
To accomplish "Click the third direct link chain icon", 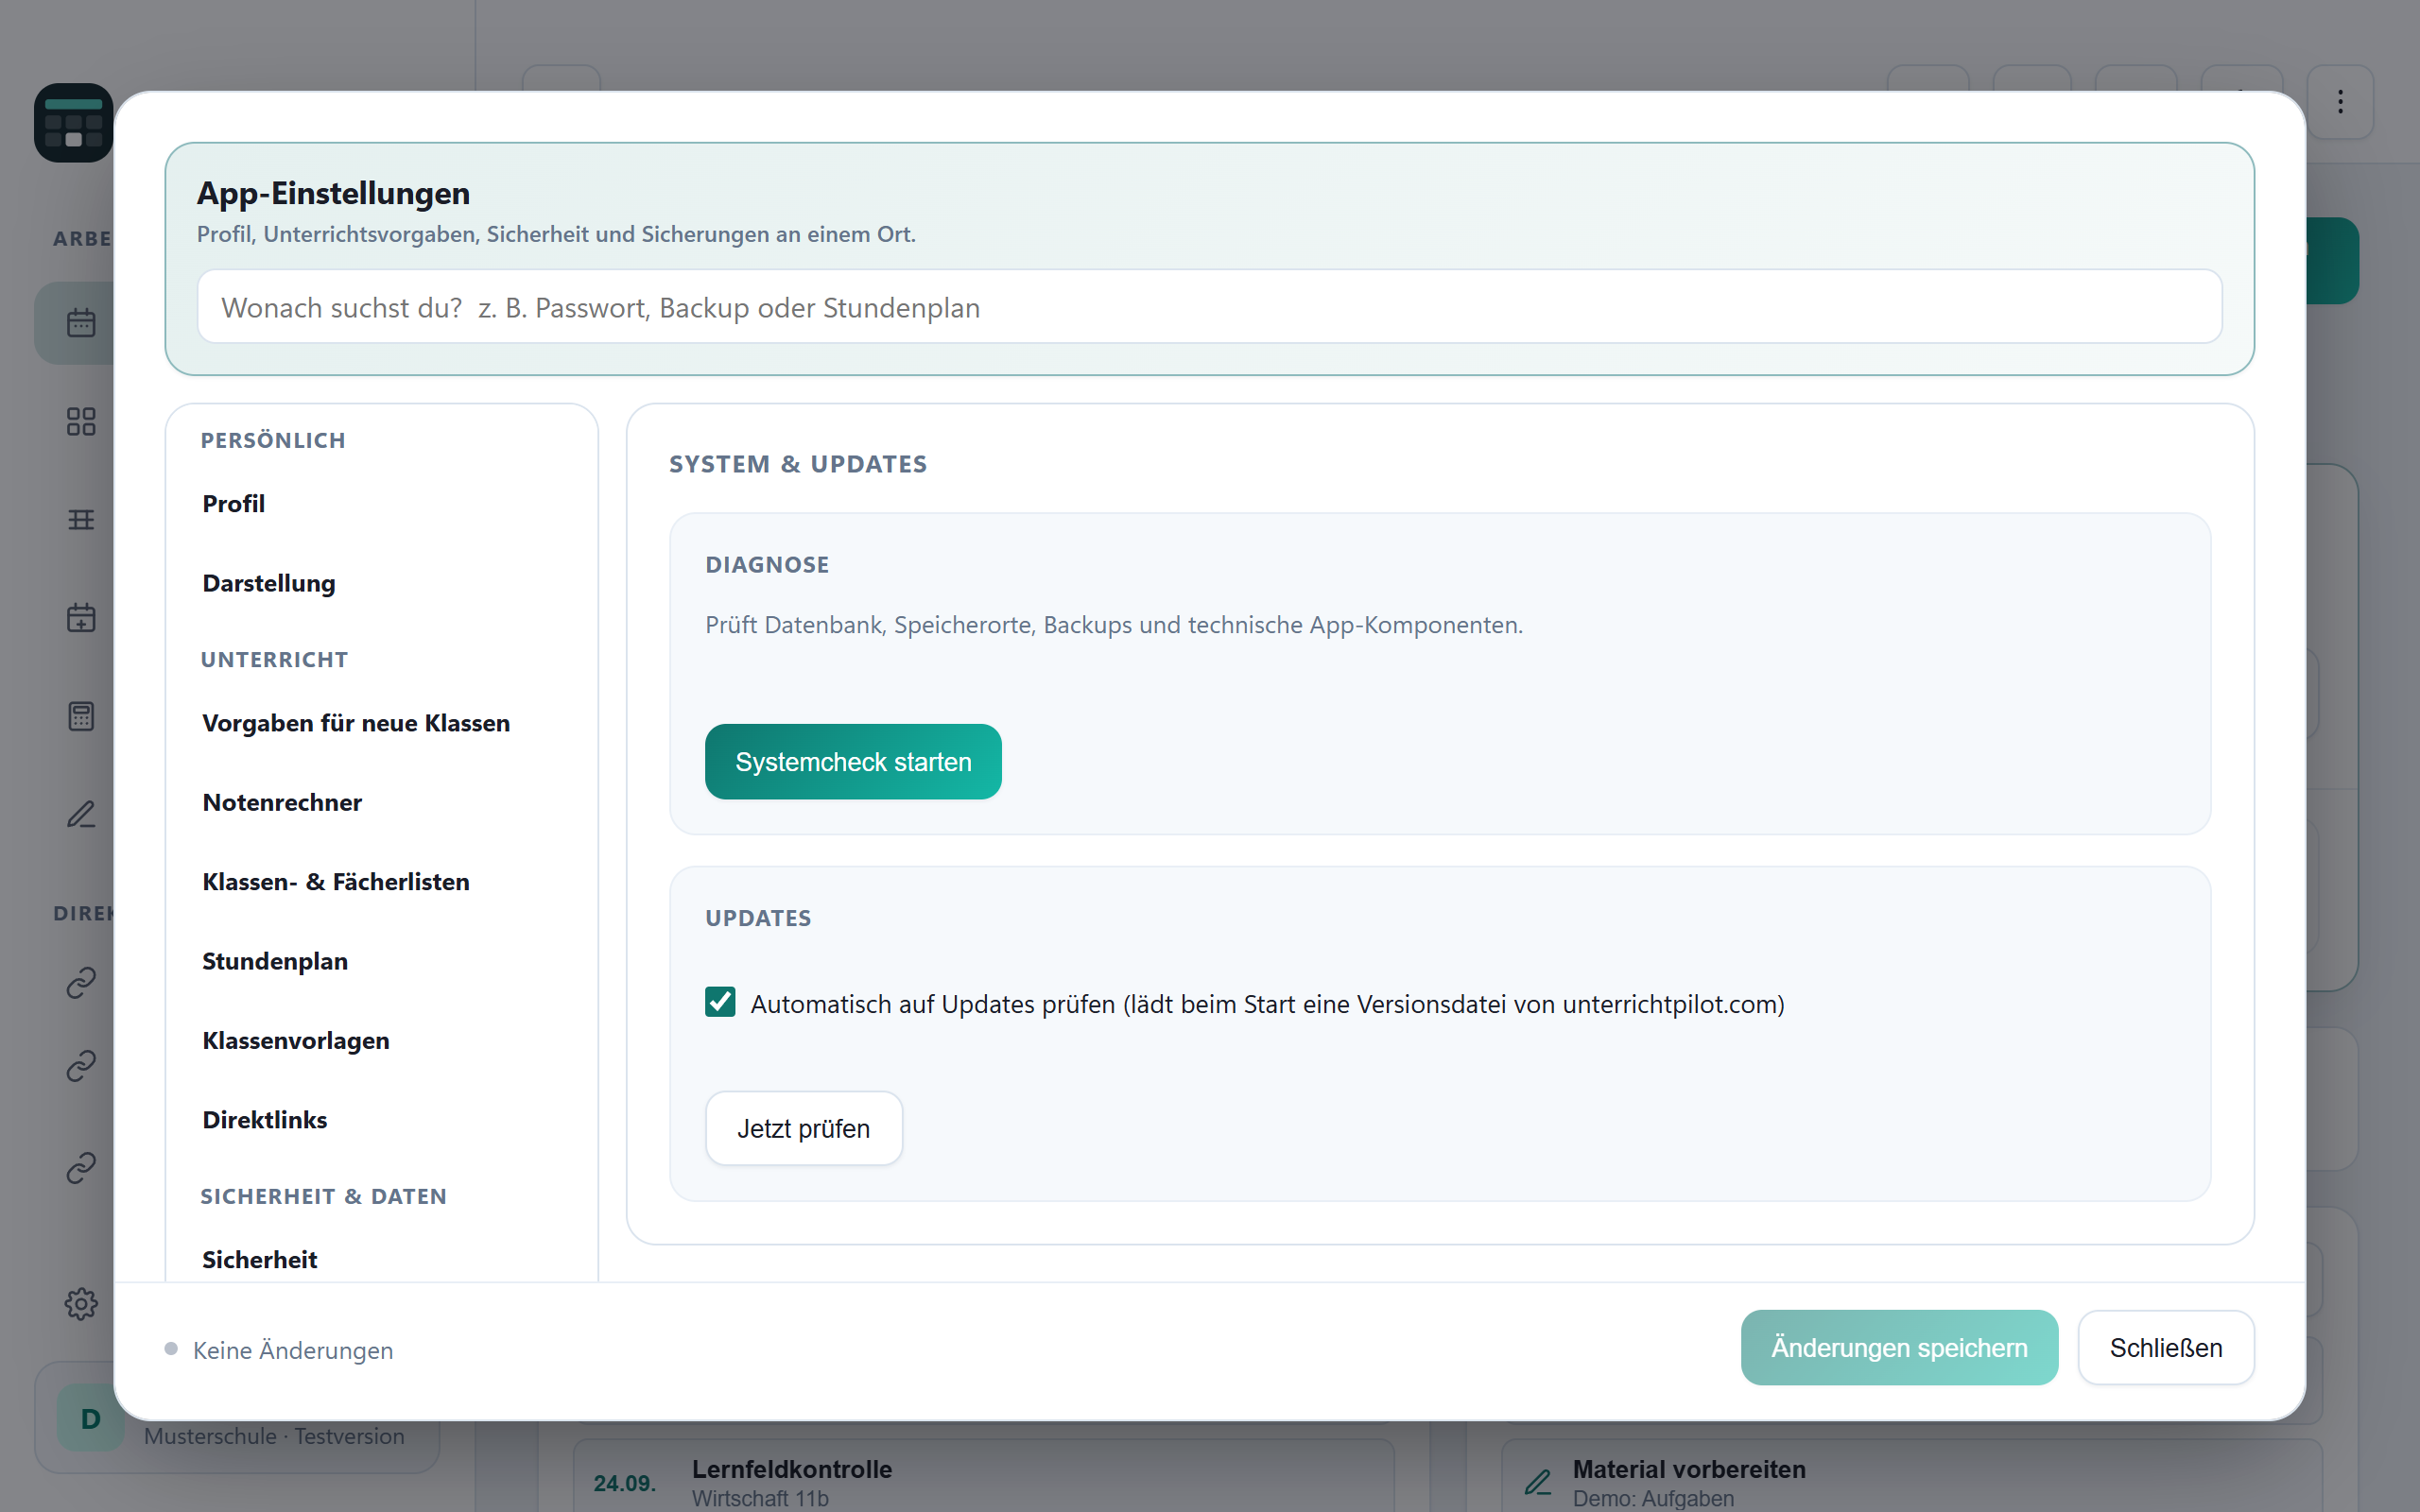I will coord(81,1167).
